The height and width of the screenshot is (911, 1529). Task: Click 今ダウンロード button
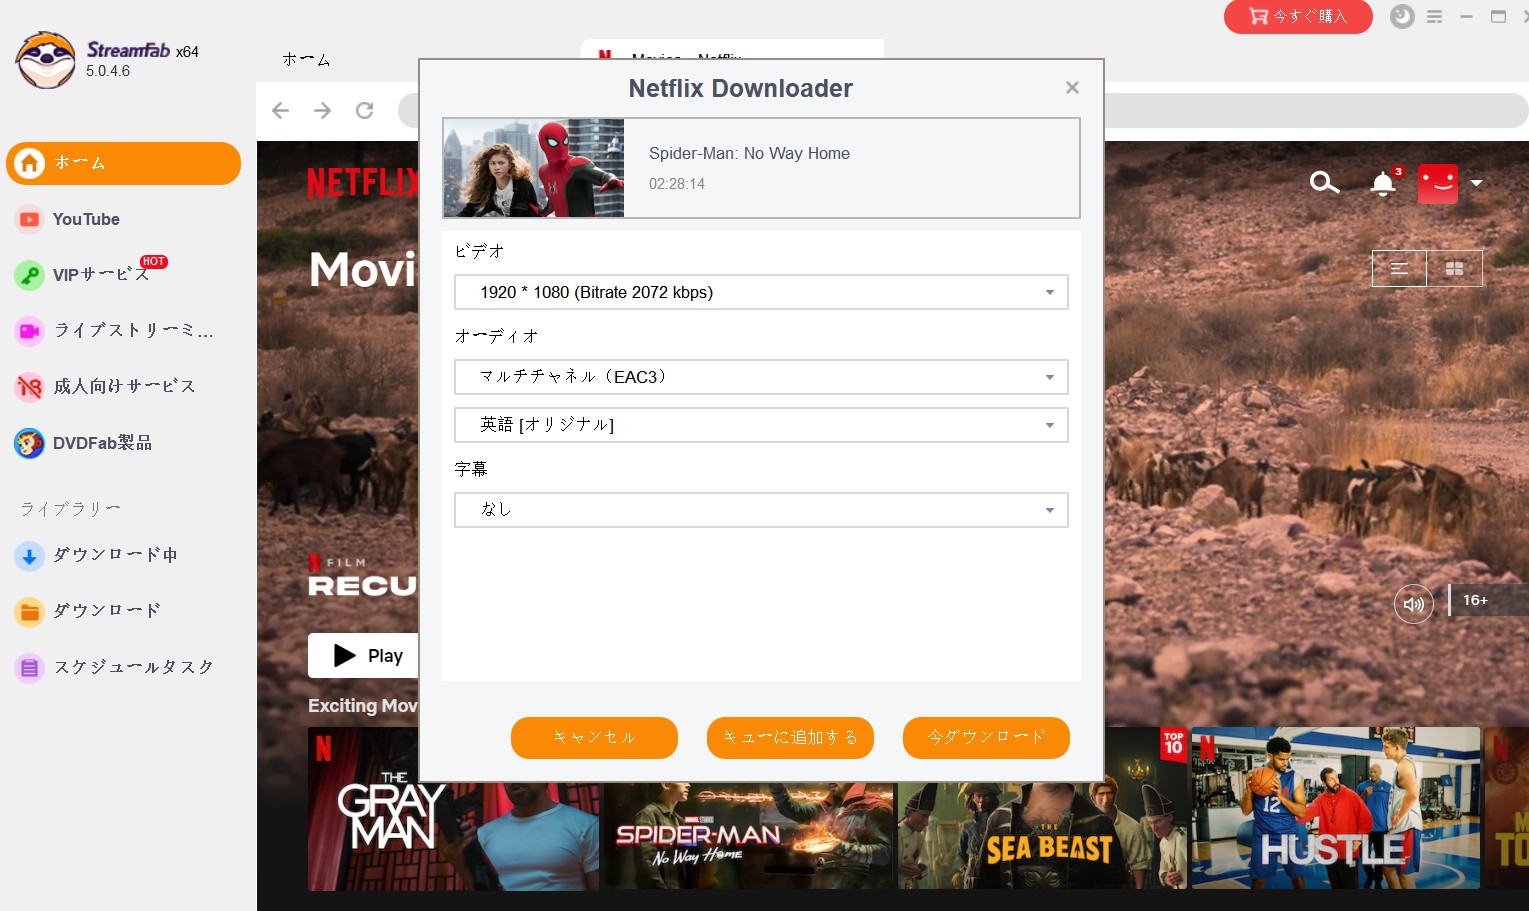pos(986,738)
